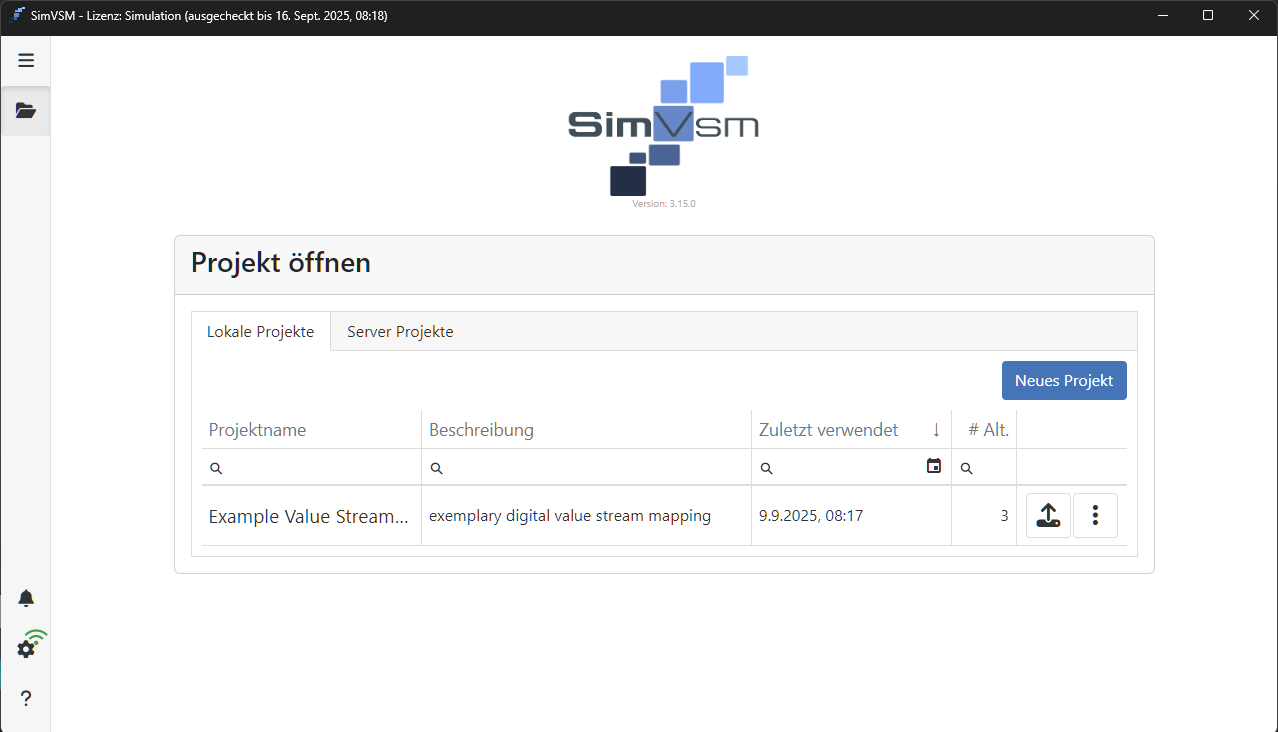1278x732 pixels.
Task: Toggle sort arrow on Zuletzt verwendet
Action: coord(936,430)
